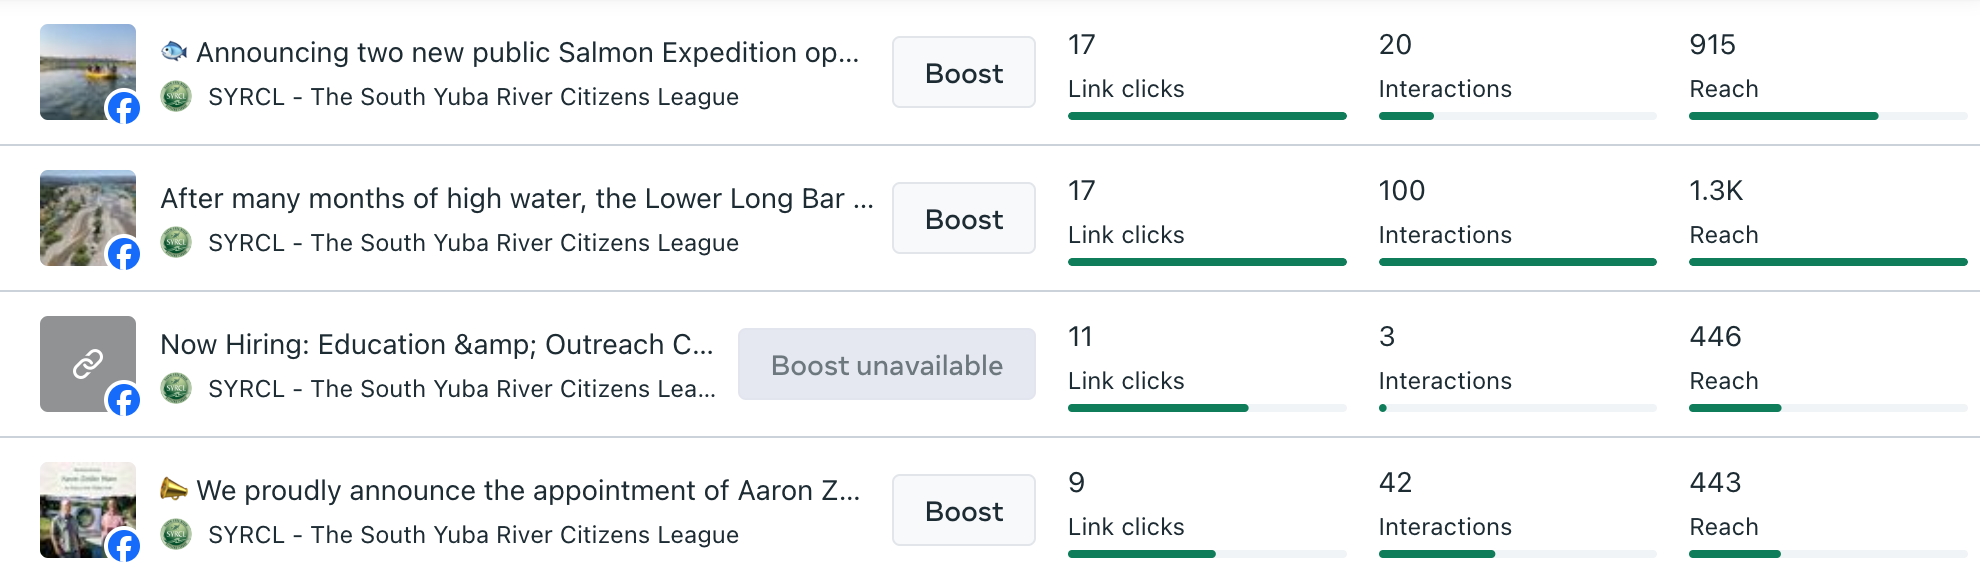Click Facebook badge on Now Hiring post

coord(123,400)
